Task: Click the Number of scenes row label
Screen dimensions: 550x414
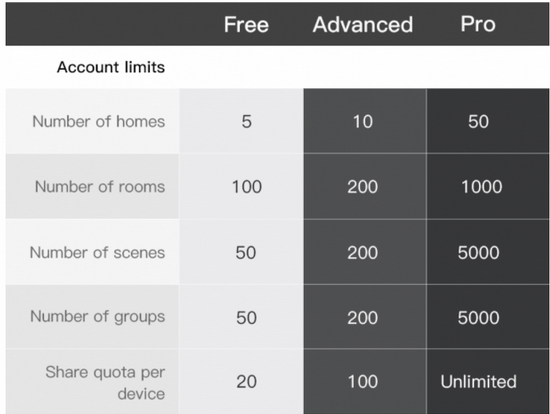Action: pyautogui.click(x=97, y=252)
